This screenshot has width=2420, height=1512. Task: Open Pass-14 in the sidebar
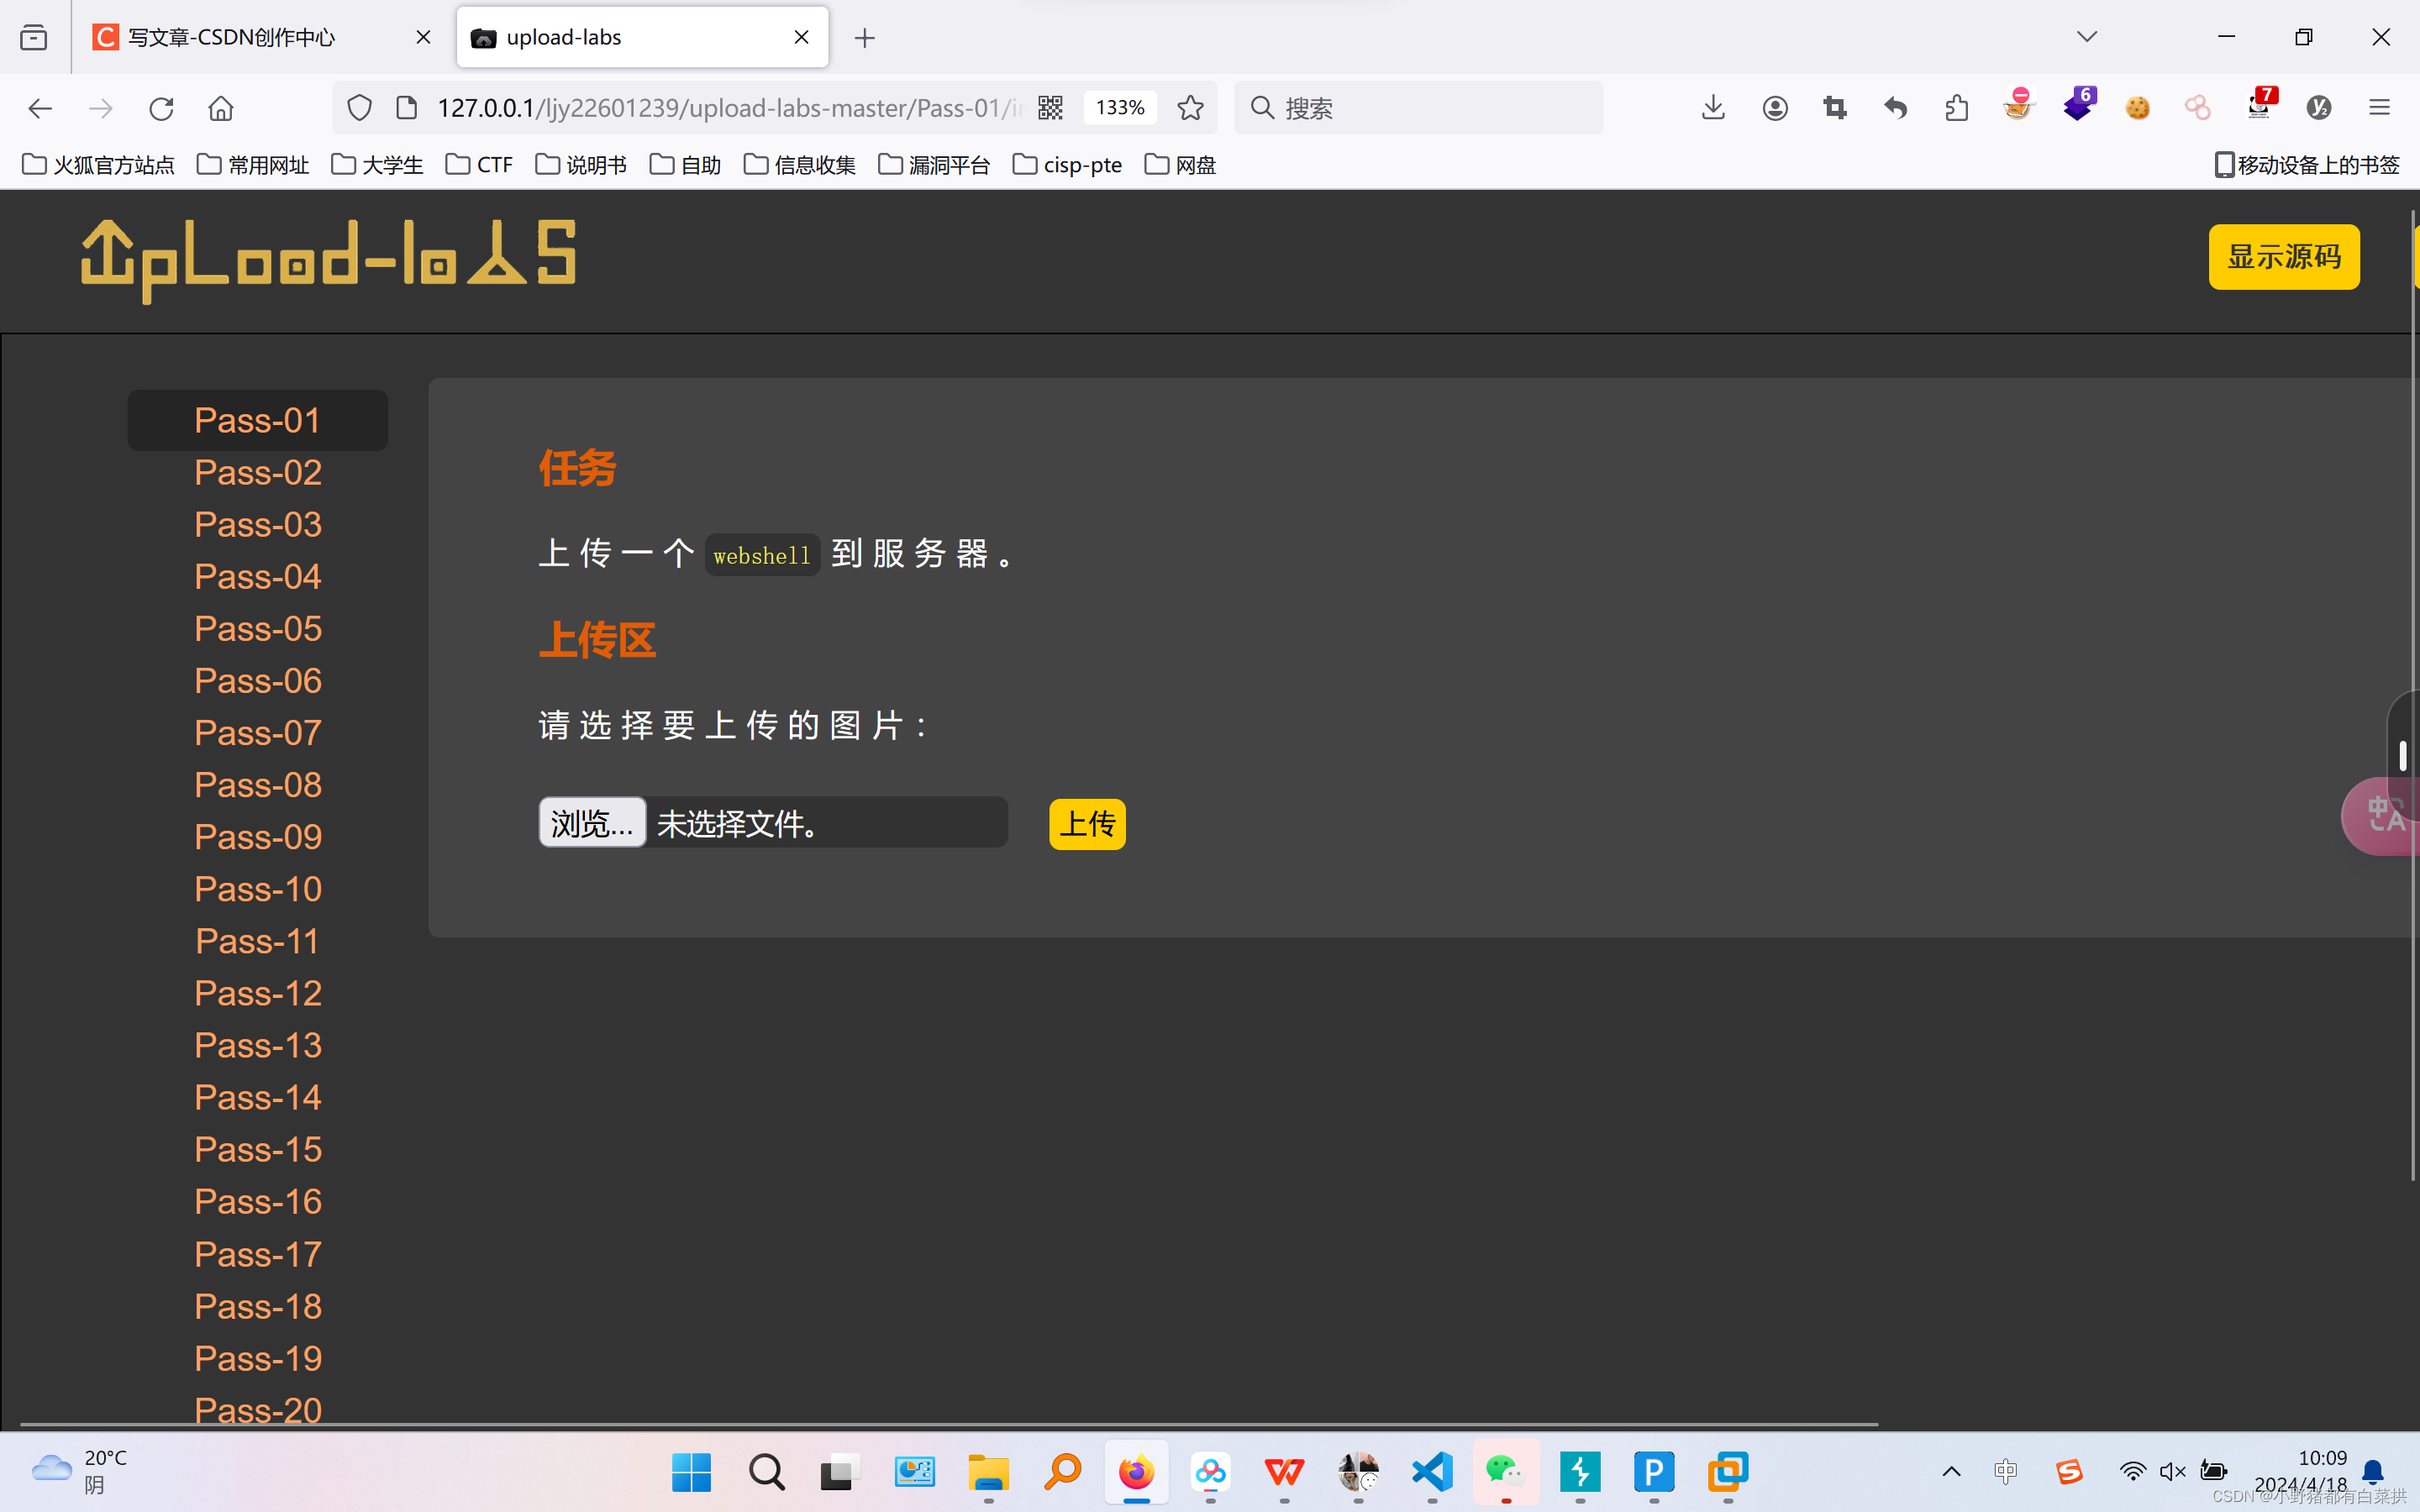coord(258,1097)
